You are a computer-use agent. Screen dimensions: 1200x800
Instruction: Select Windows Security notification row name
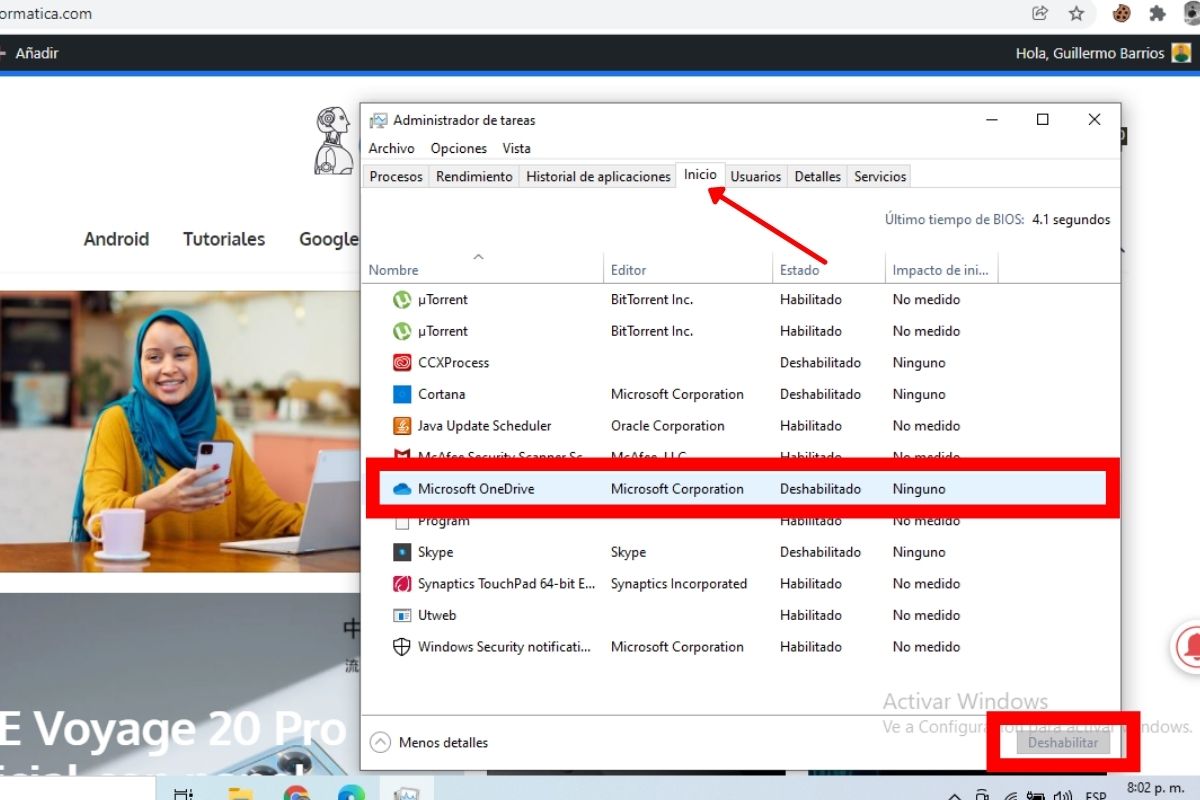point(504,647)
